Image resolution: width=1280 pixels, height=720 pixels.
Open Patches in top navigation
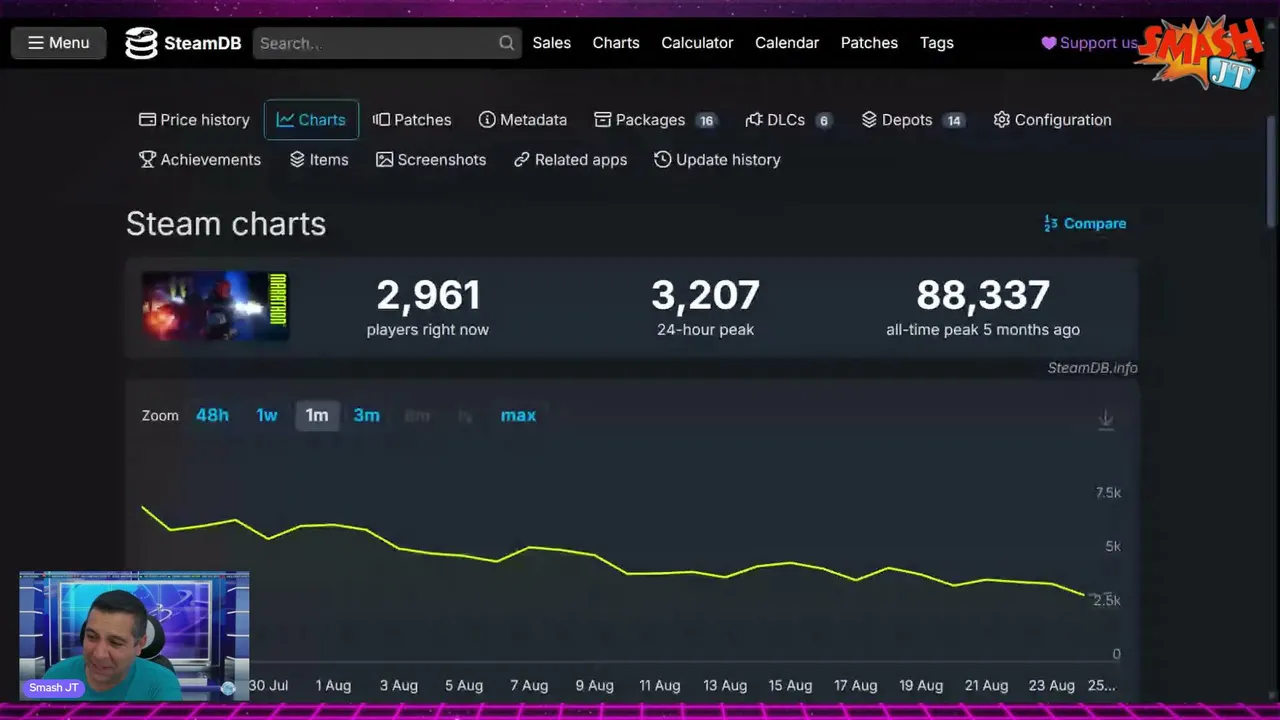click(869, 43)
